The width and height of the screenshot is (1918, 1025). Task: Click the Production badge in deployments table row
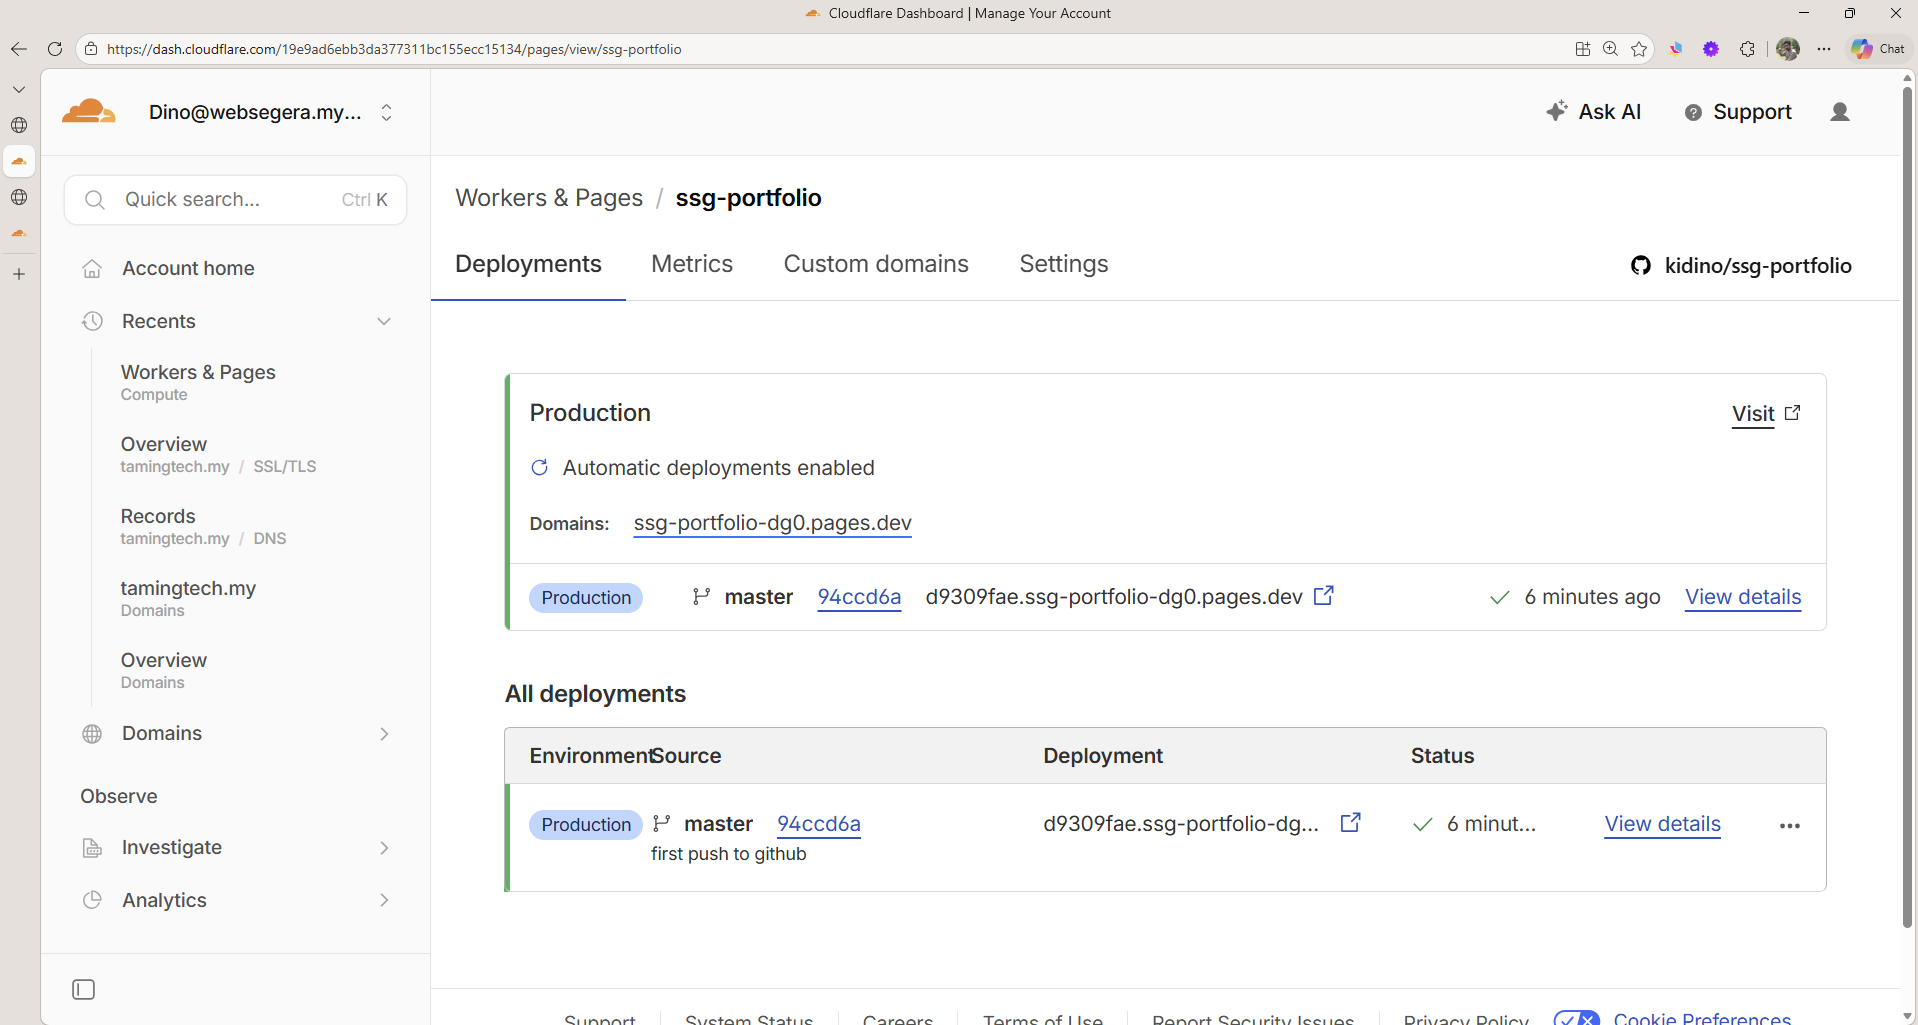[586, 825]
